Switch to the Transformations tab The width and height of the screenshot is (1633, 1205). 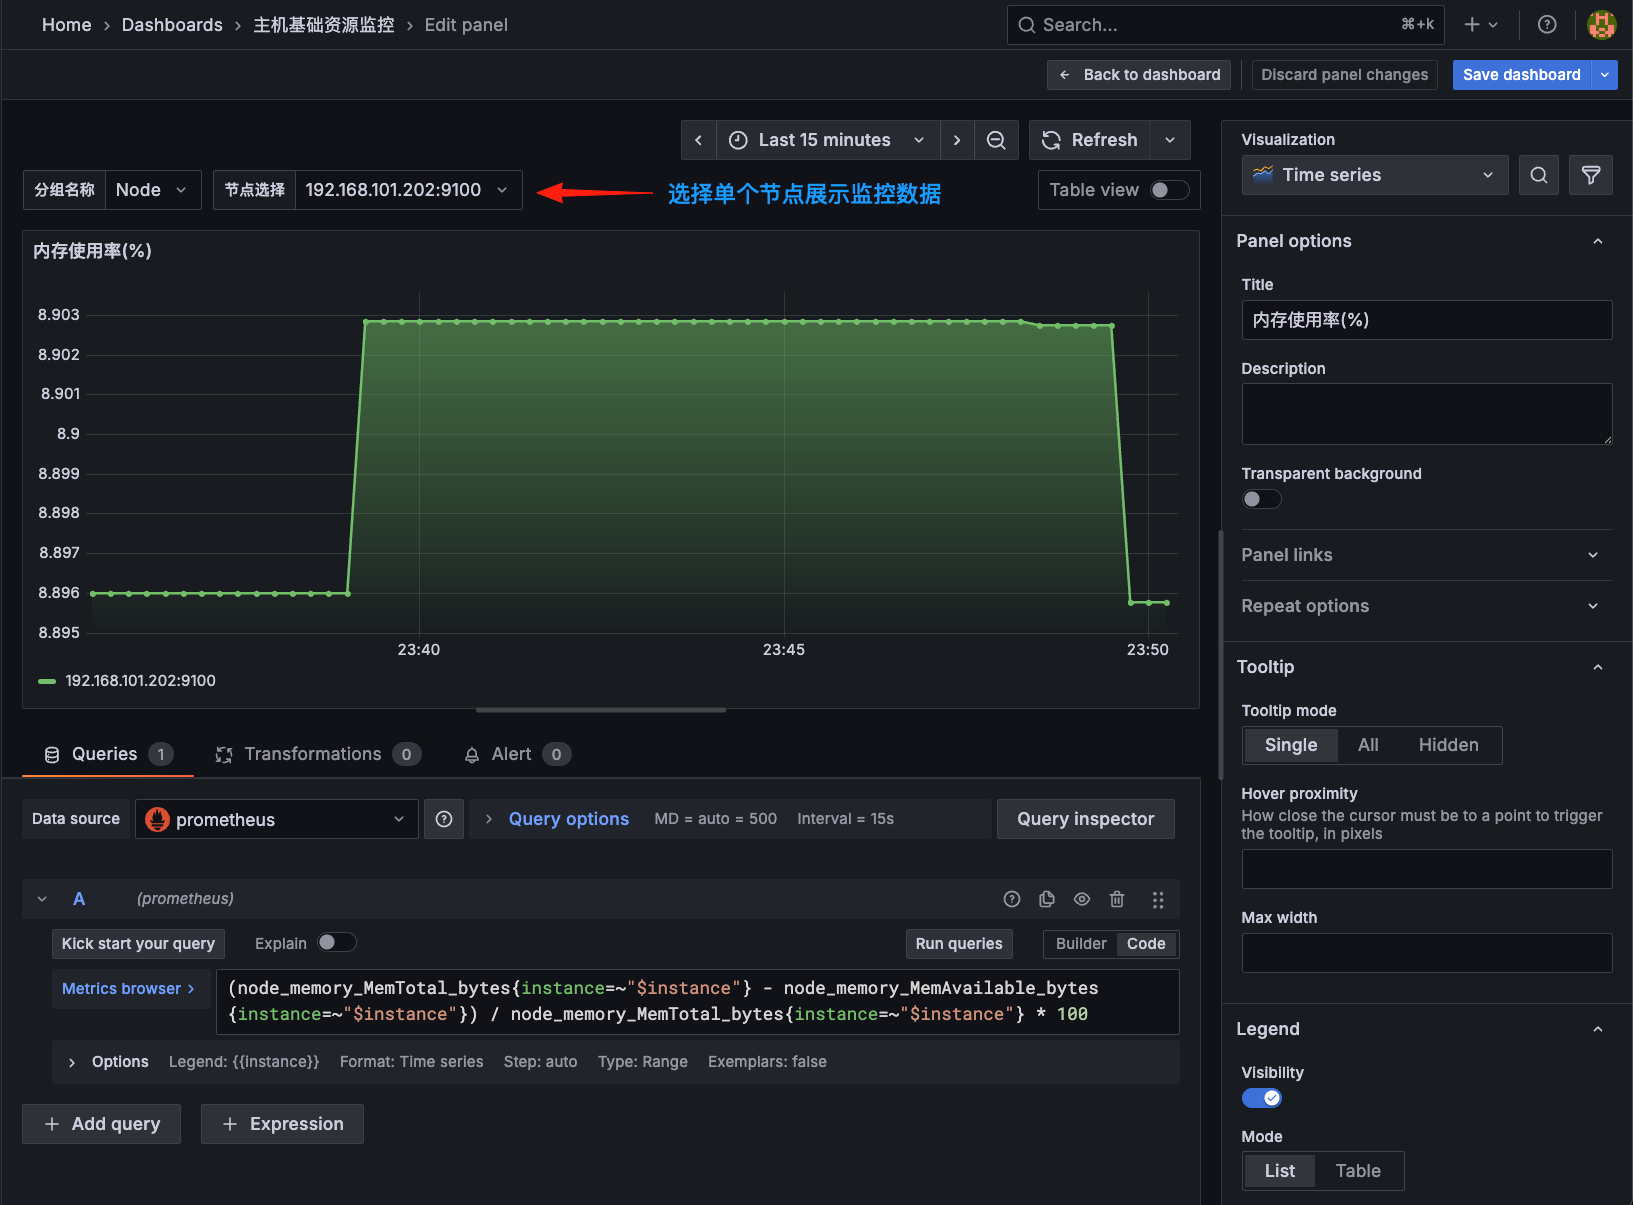pyautogui.click(x=312, y=753)
